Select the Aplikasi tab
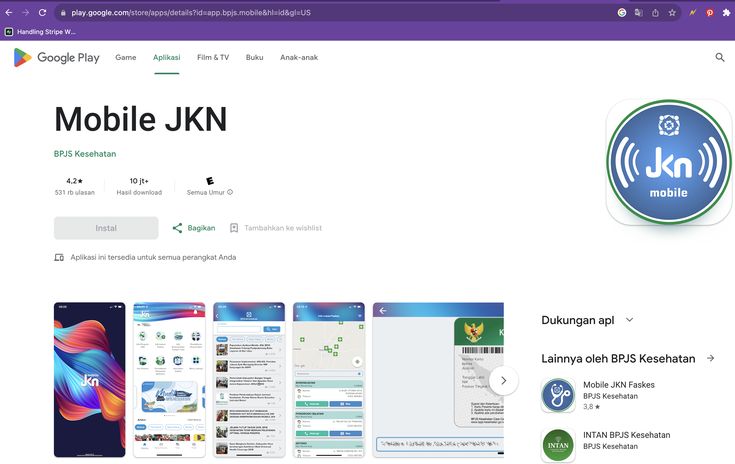735x464 pixels. (166, 58)
